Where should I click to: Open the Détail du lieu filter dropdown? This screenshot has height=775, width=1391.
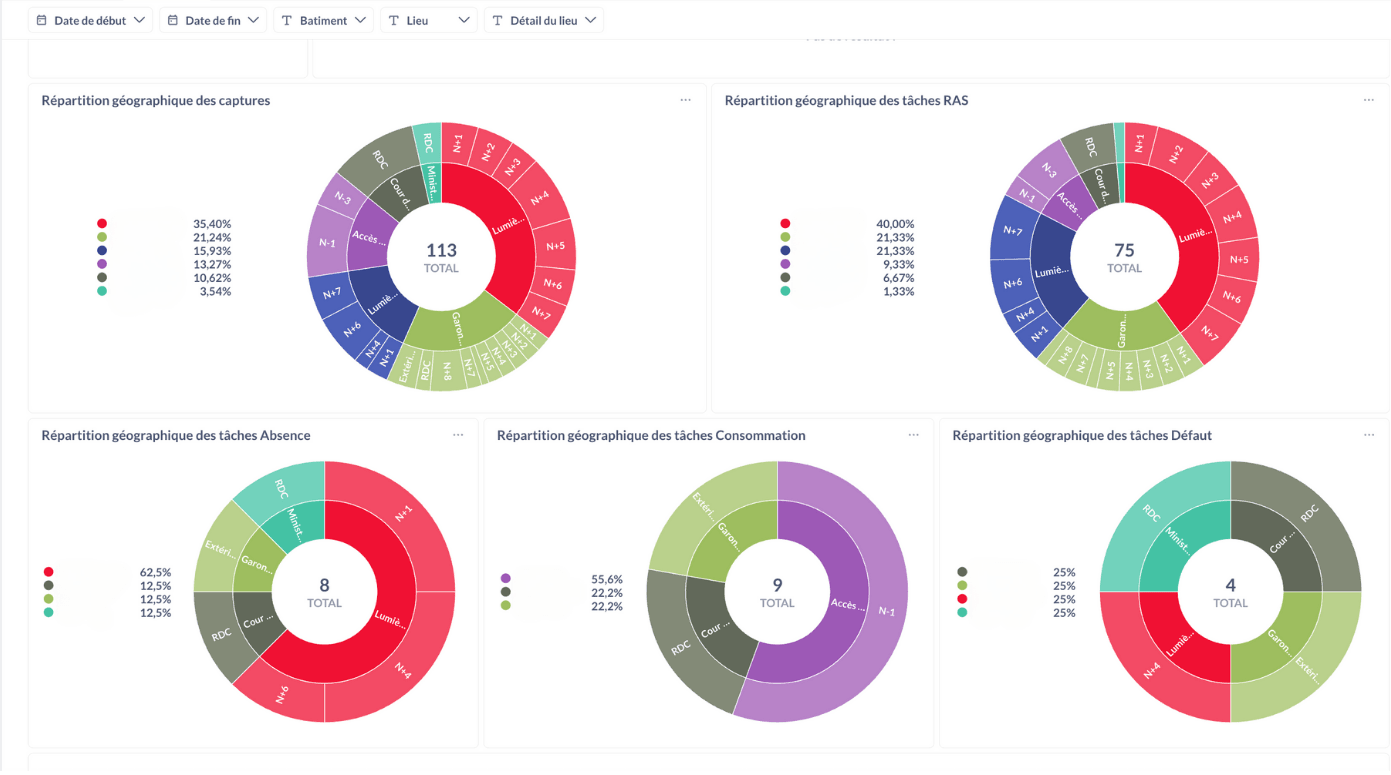(x=544, y=20)
